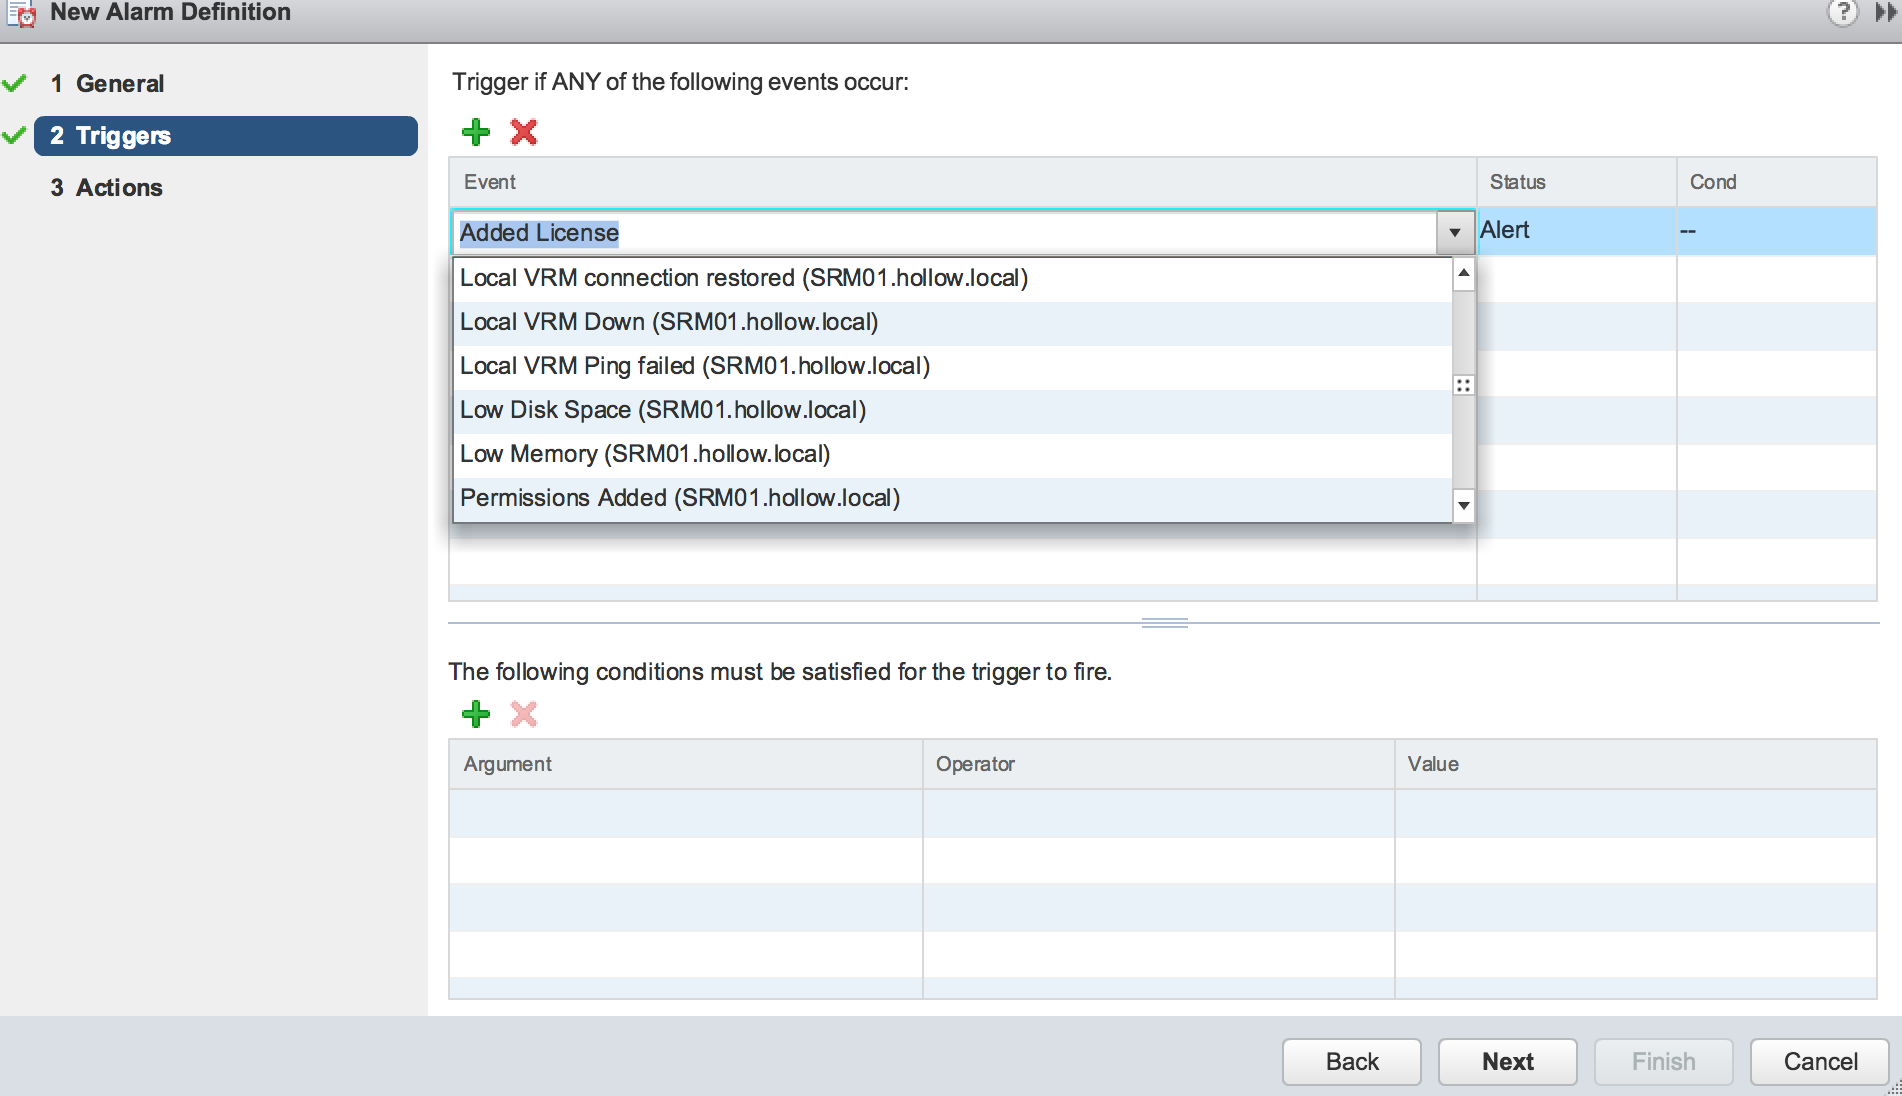Add a new condition with the green plus

(x=476, y=714)
